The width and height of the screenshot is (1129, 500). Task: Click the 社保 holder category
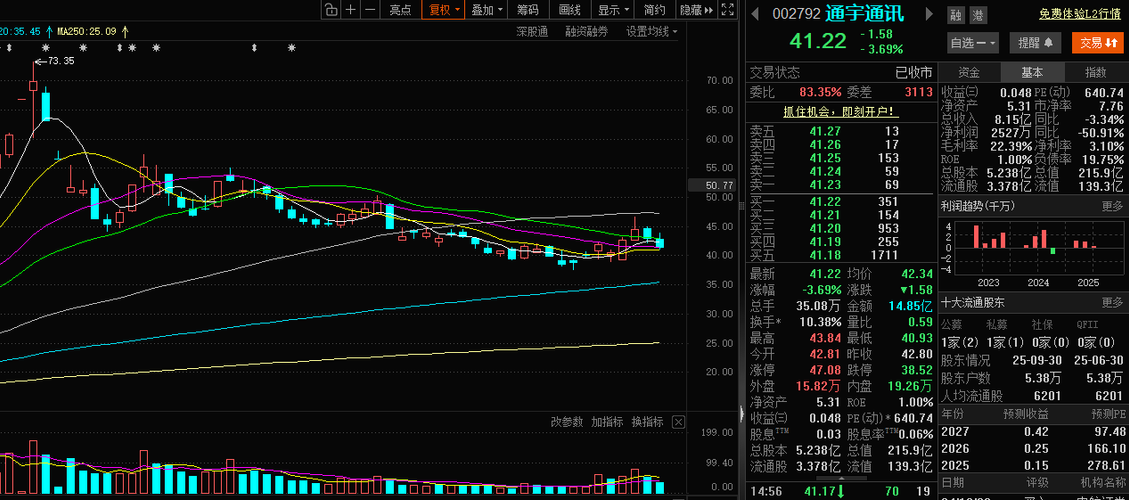pyautogui.click(x=1042, y=324)
